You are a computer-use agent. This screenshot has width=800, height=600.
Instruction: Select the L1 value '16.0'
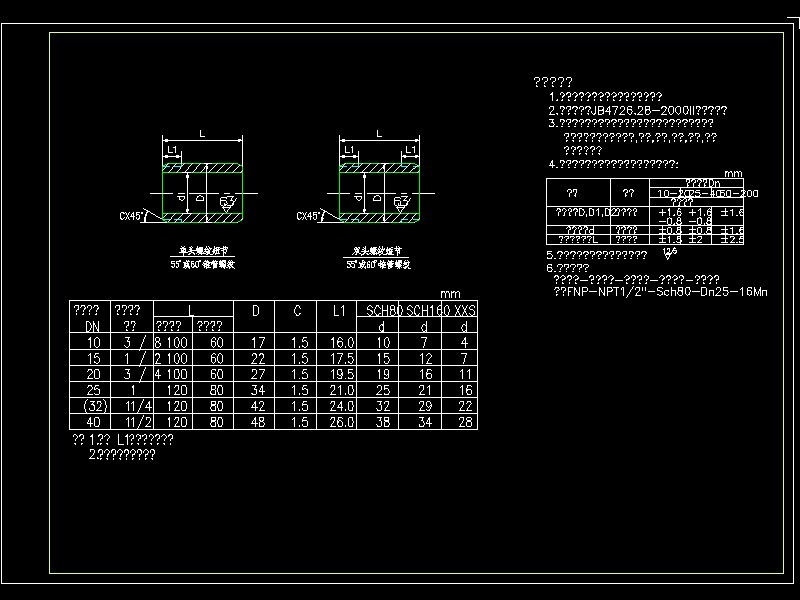pyautogui.click(x=342, y=342)
